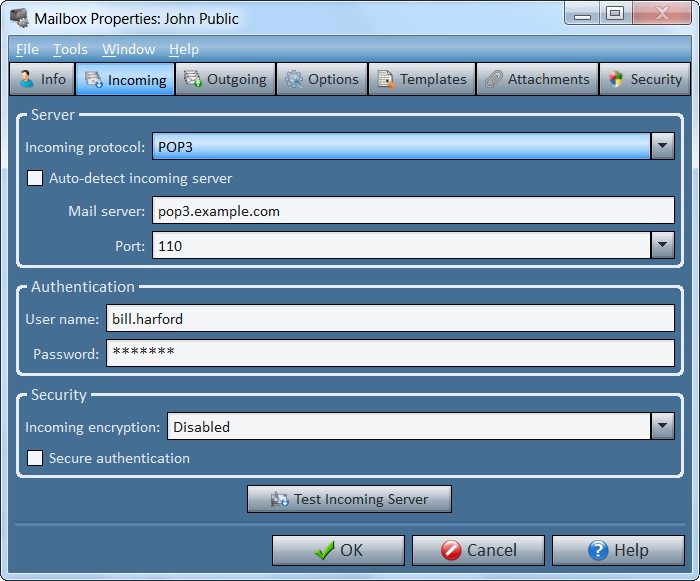Click the Outgoing tab envelope icon
The width and height of the screenshot is (700, 581).
[x=193, y=79]
